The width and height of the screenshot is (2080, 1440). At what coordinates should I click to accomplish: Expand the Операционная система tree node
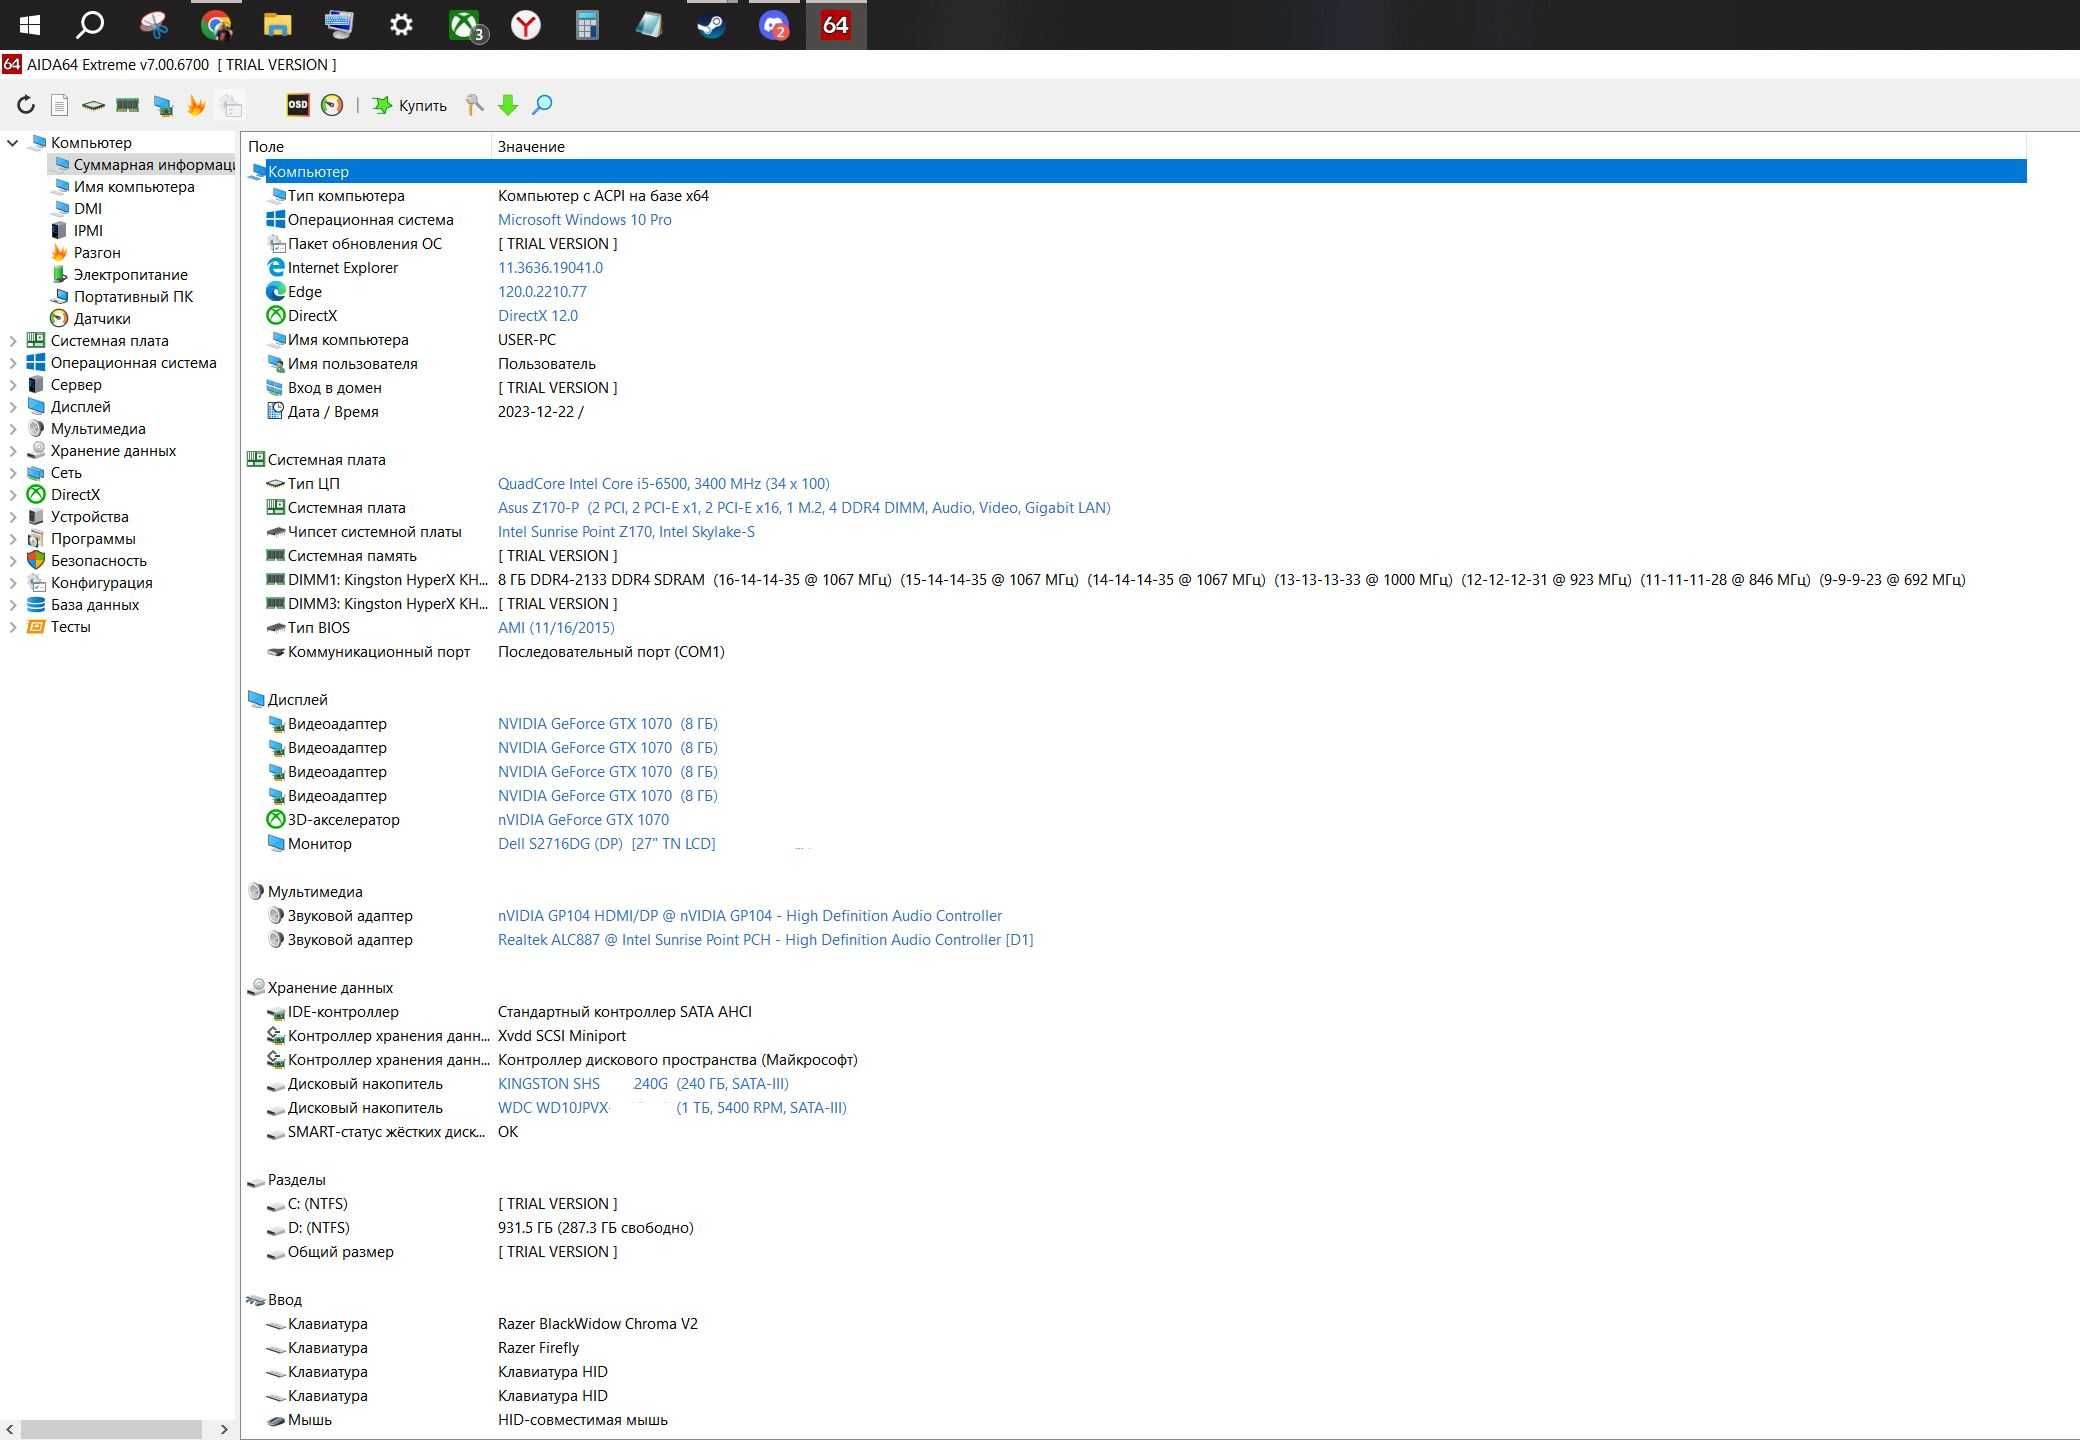[13, 363]
